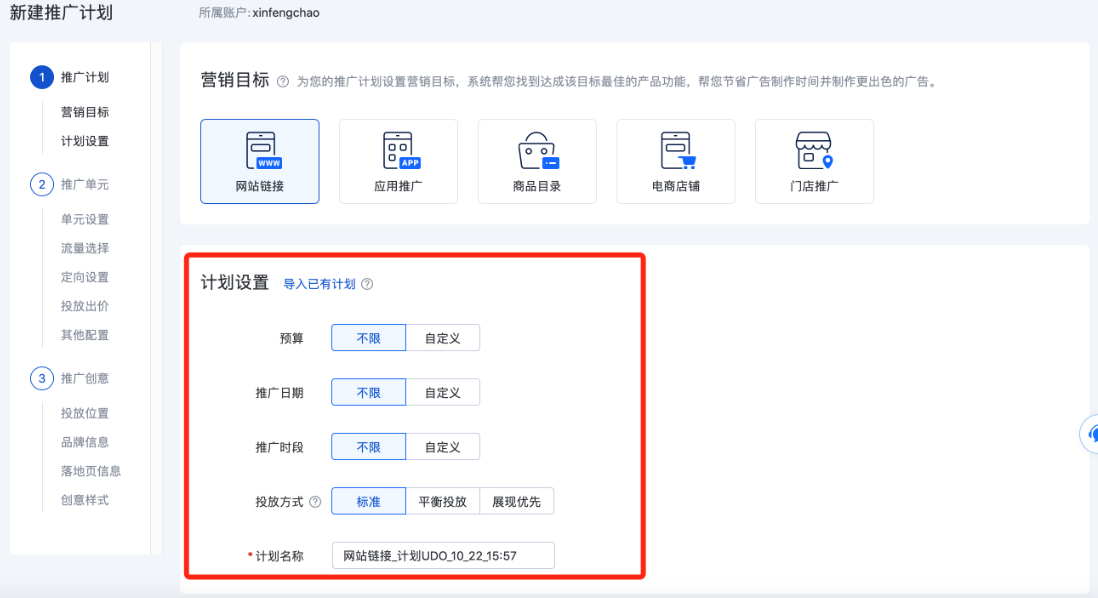Open help icon next to 营销目标
Screen dimensions: 1098x598
coord(283,82)
